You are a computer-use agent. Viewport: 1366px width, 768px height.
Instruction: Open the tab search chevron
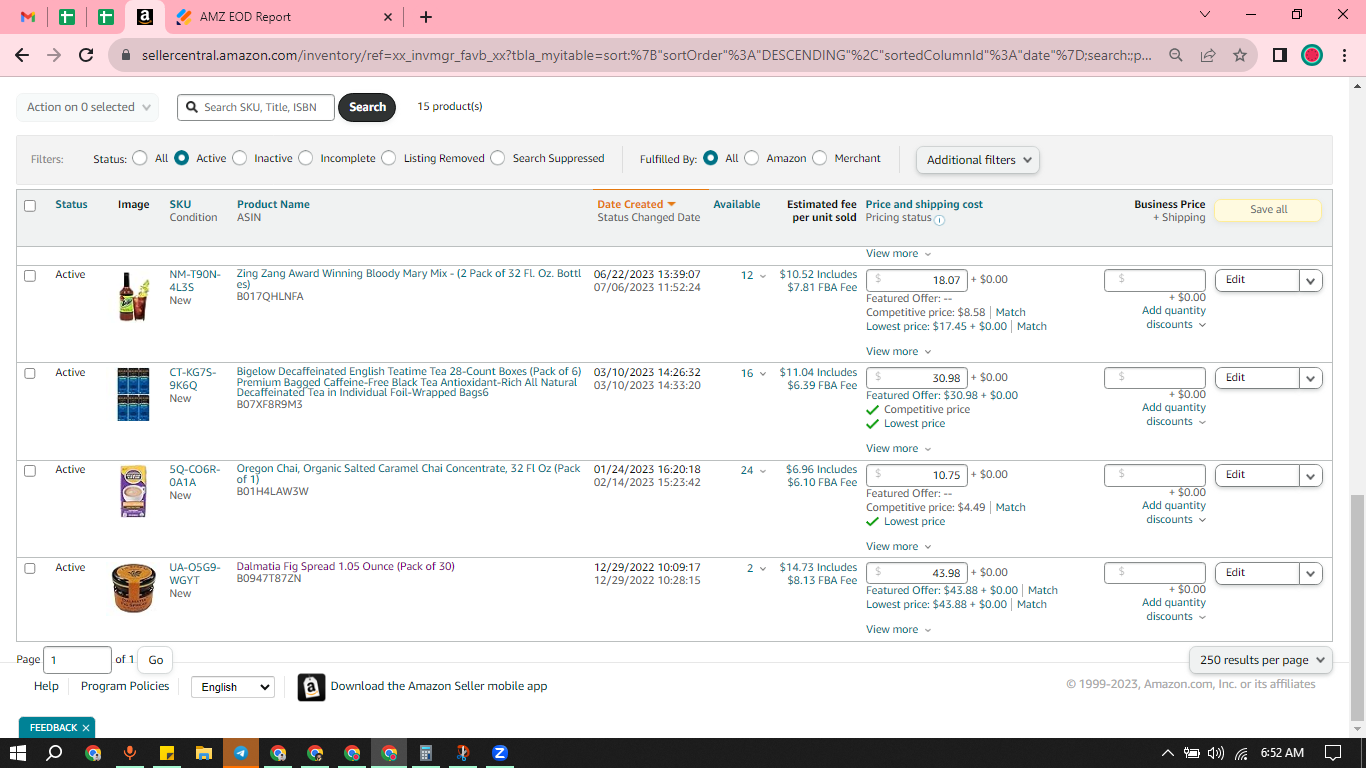click(x=1205, y=14)
